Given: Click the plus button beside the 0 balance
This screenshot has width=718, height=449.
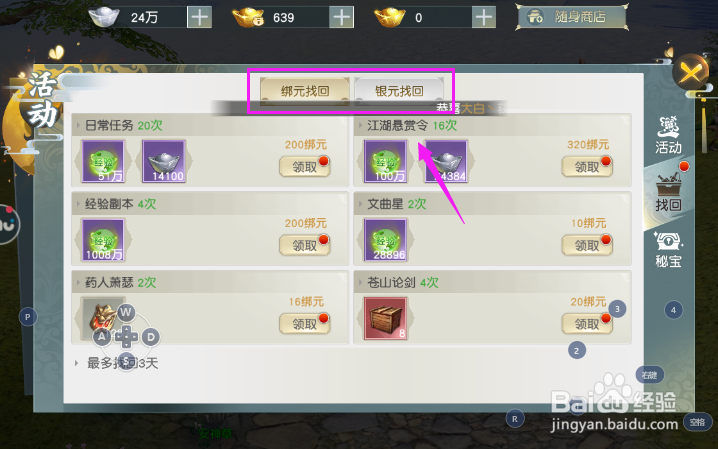Looking at the screenshot, I should coord(484,17).
